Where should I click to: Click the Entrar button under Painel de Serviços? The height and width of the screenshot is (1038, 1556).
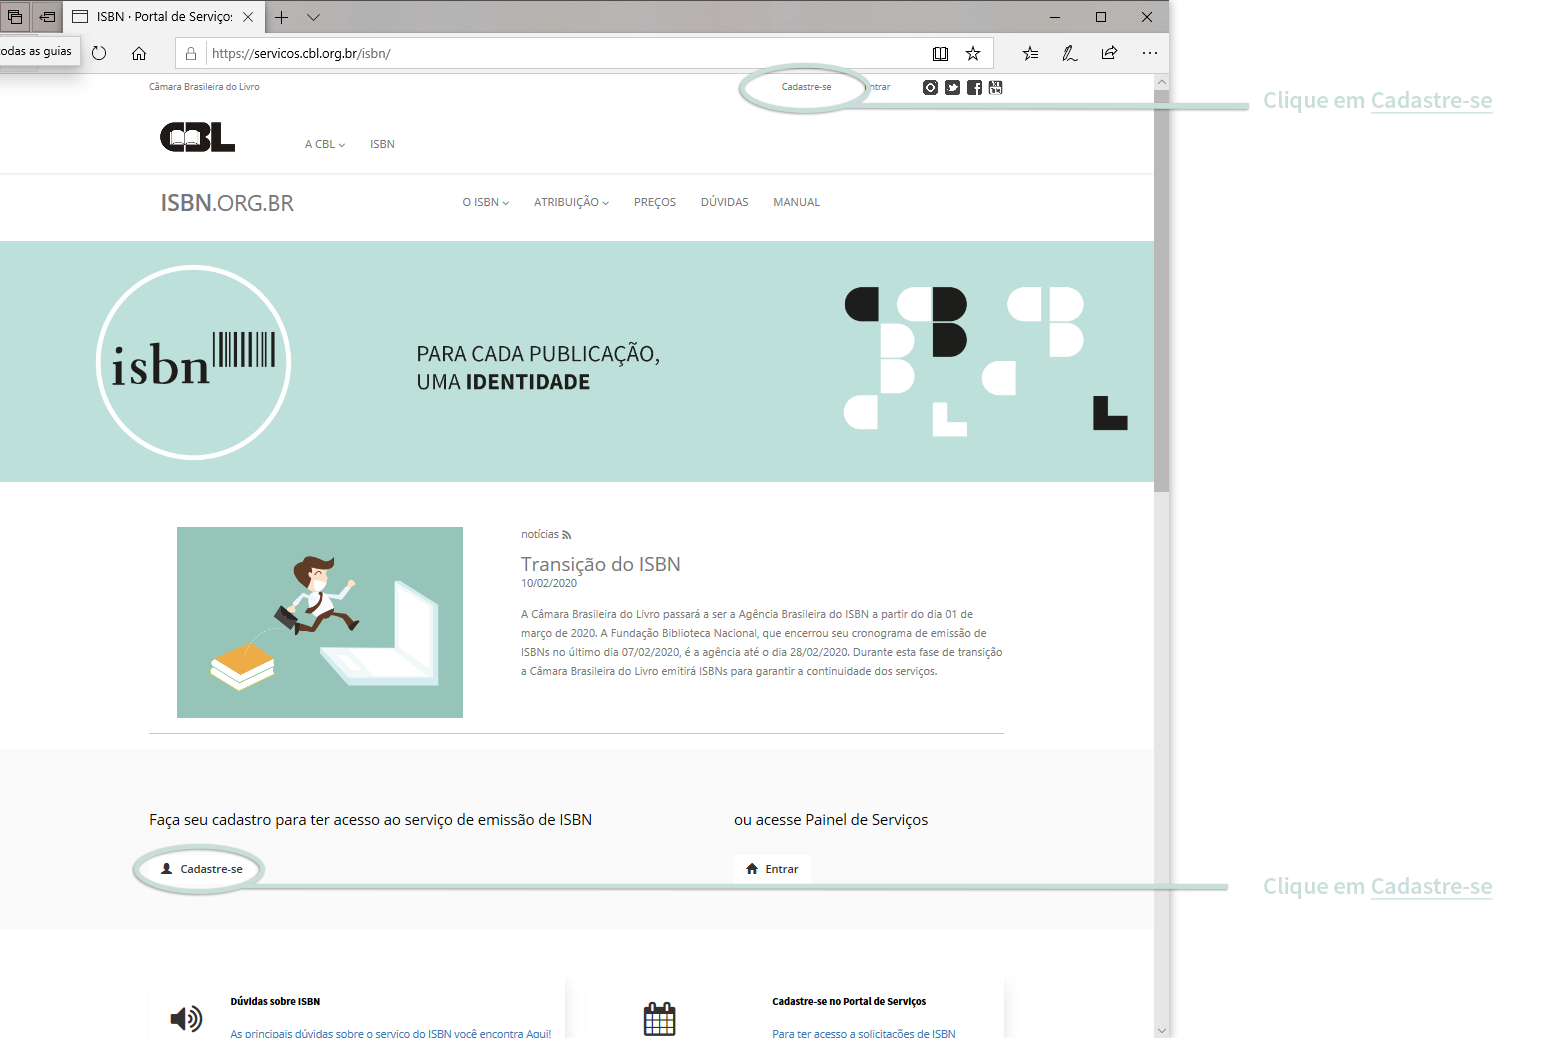[772, 869]
